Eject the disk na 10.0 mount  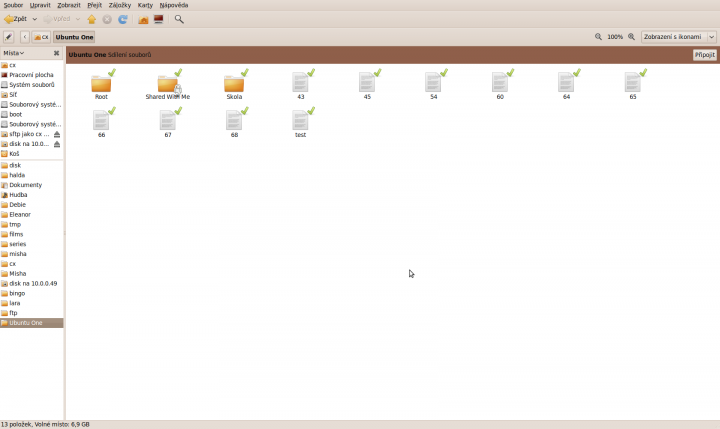57,144
